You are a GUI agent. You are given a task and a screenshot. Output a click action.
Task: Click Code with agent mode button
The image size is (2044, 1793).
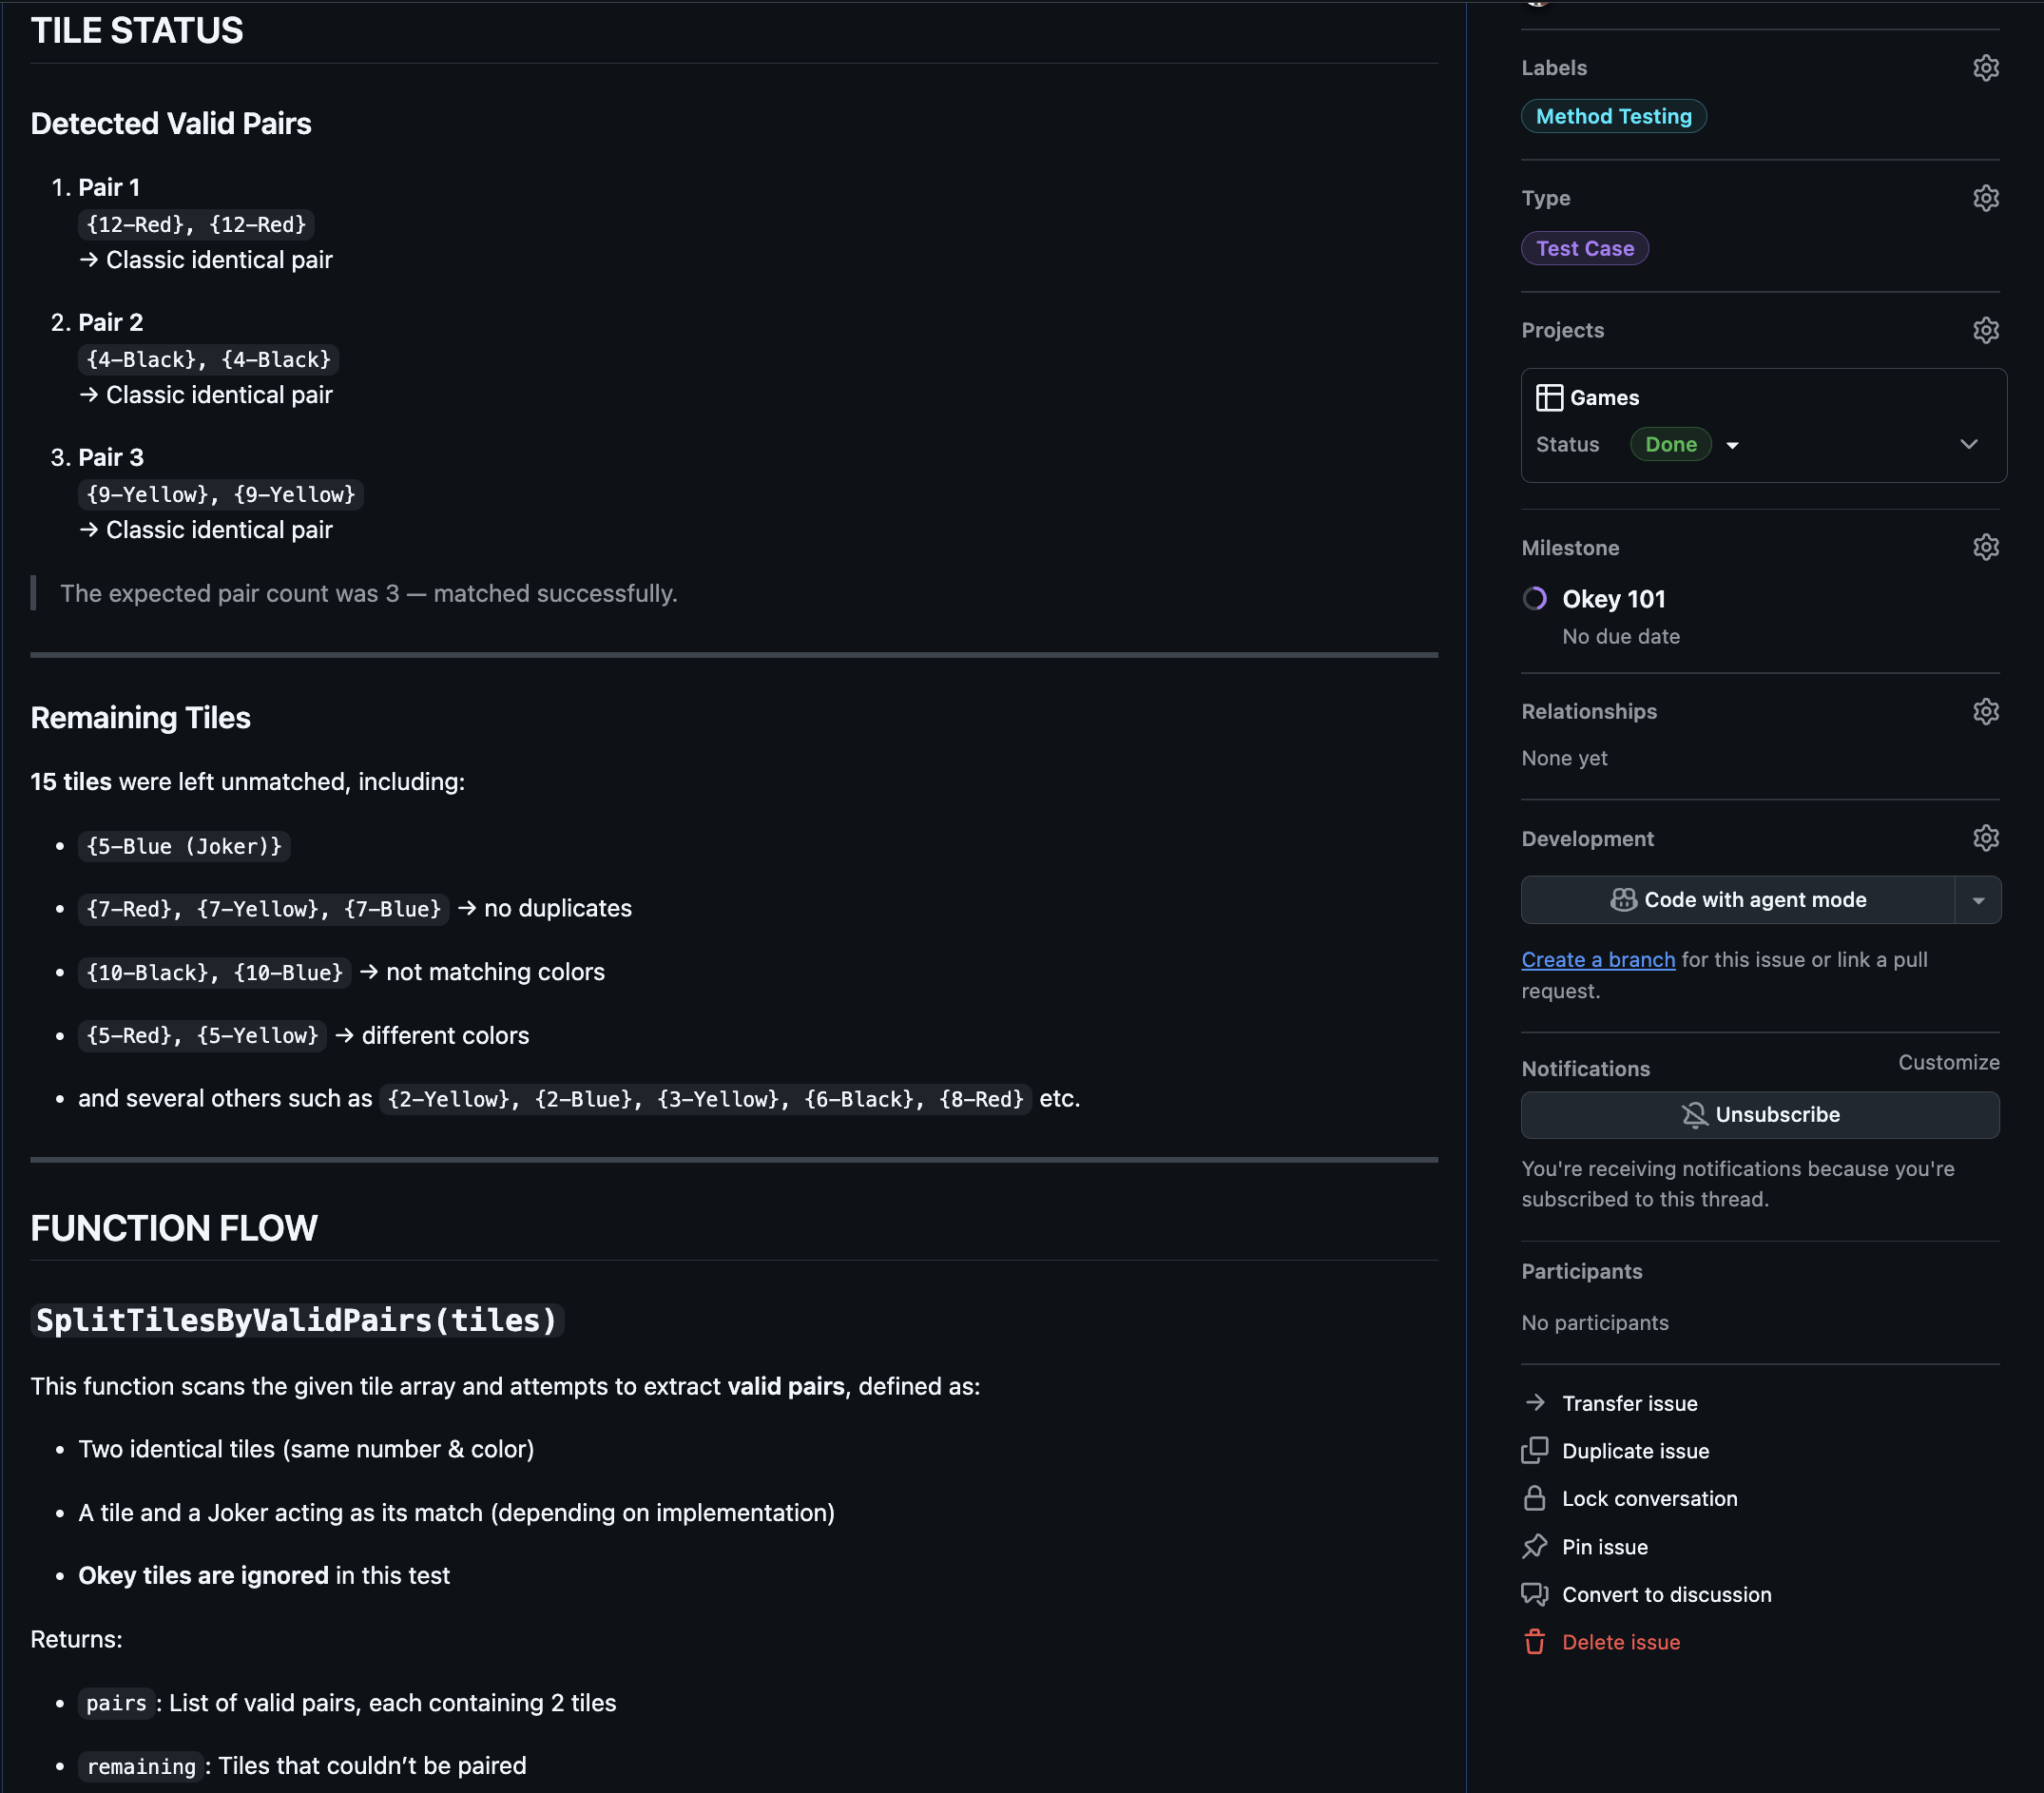coord(1738,900)
